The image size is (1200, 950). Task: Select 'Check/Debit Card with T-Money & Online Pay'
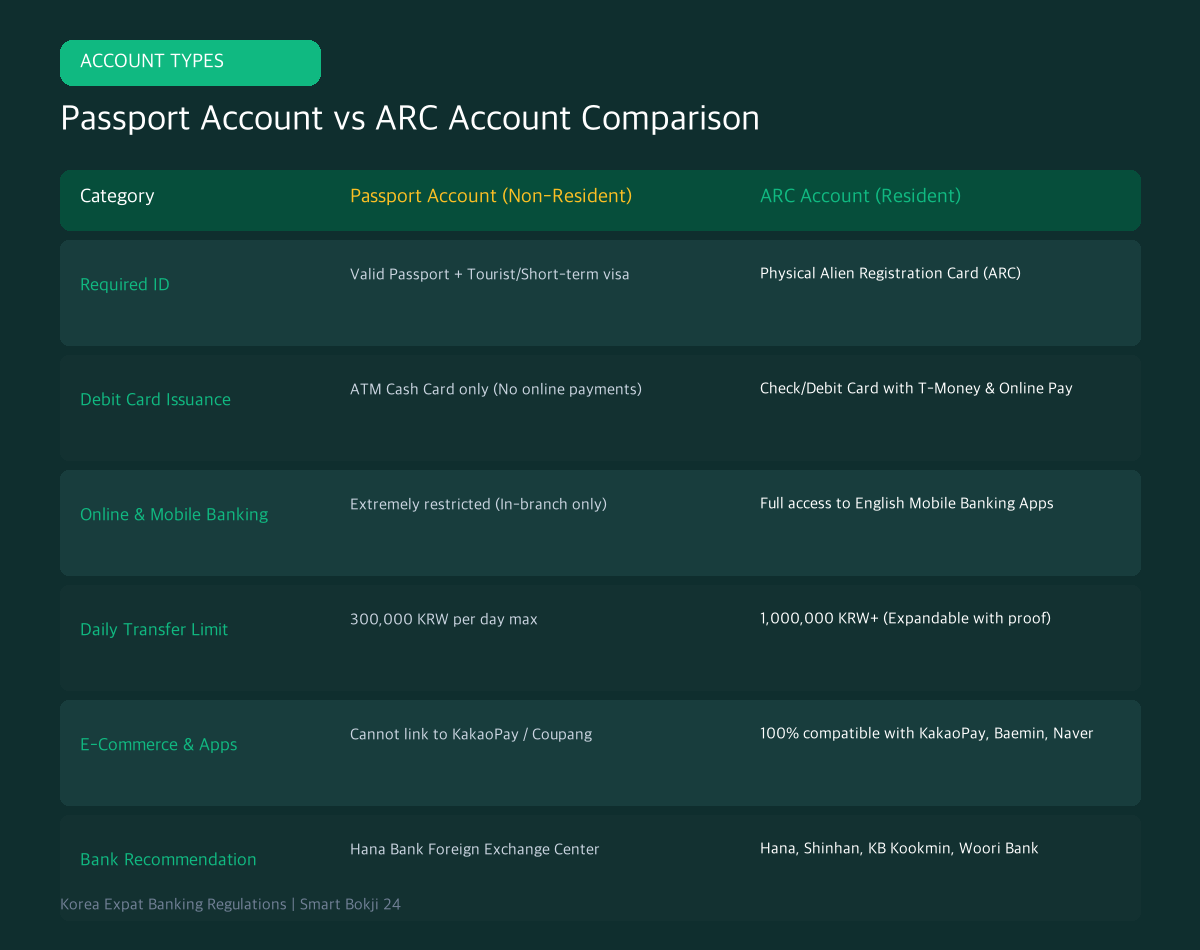[916, 388]
